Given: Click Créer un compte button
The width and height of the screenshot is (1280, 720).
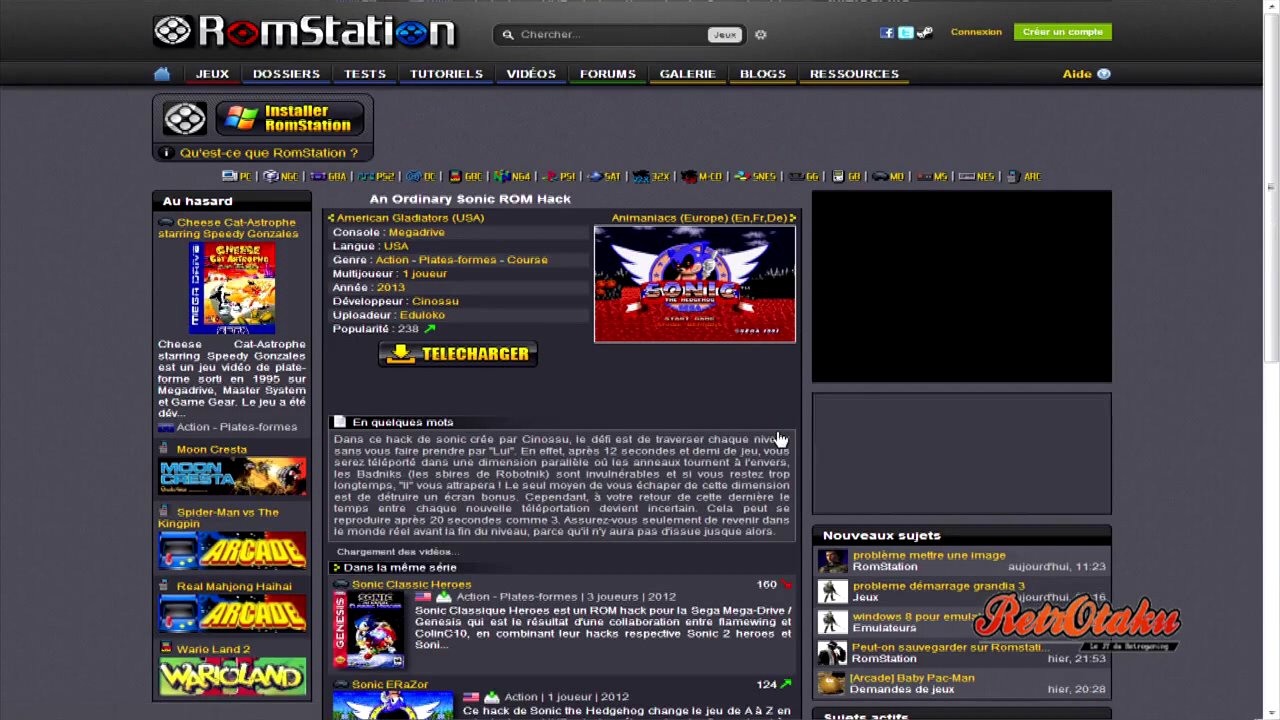Looking at the screenshot, I should (1063, 32).
